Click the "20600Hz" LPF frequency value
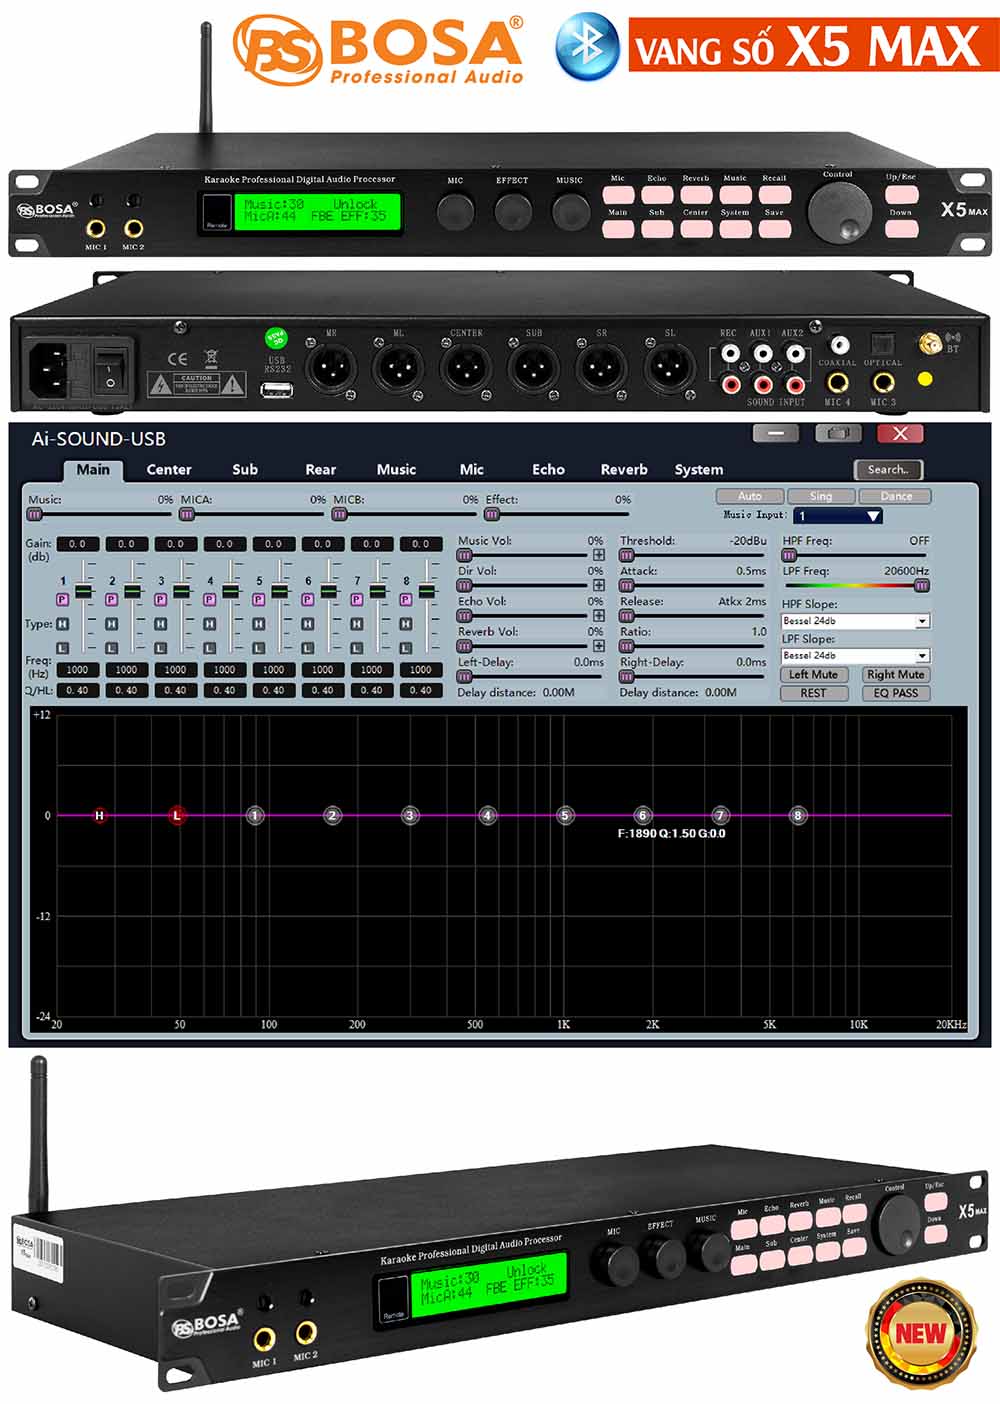This screenshot has width=1000, height=1404. (x=906, y=571)
